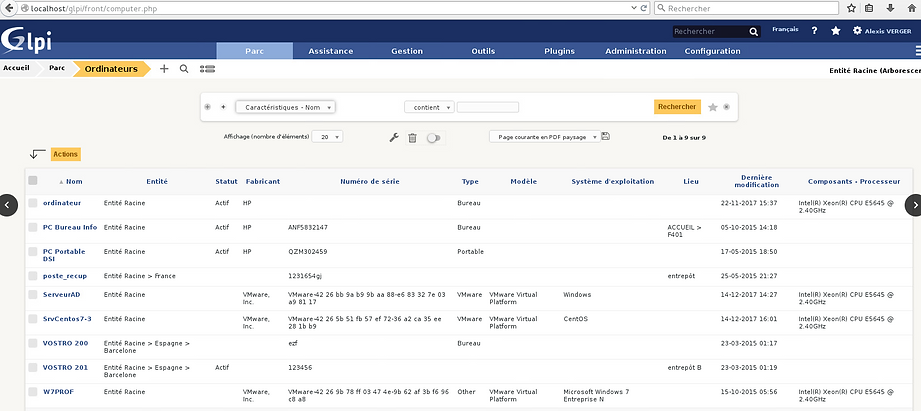
Task: Go to the previous panel with the left arrow
Action: 7,205
